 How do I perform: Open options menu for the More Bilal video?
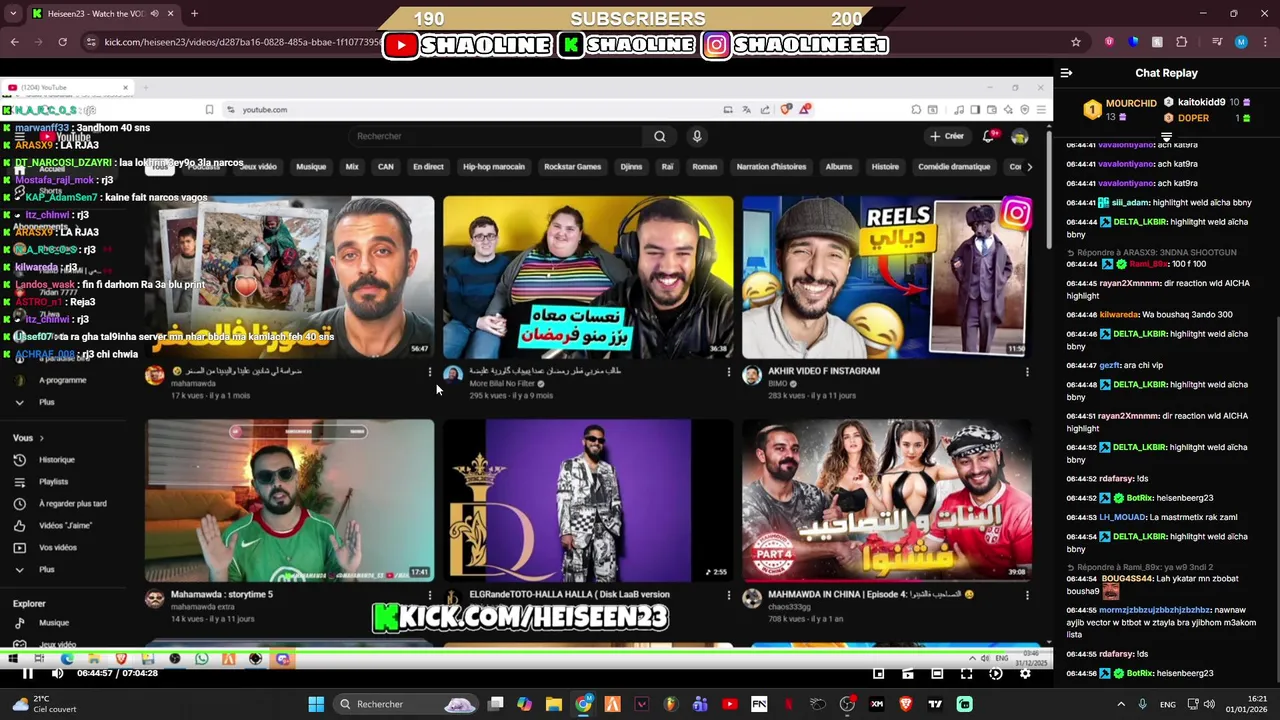point(728,372)
